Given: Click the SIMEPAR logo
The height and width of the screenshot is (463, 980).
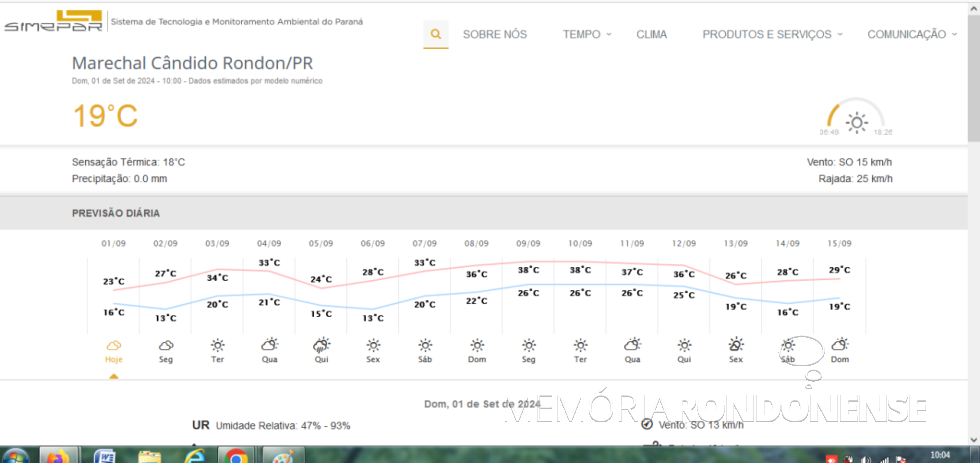Looking at the screenshot, I should pos(52,21).
